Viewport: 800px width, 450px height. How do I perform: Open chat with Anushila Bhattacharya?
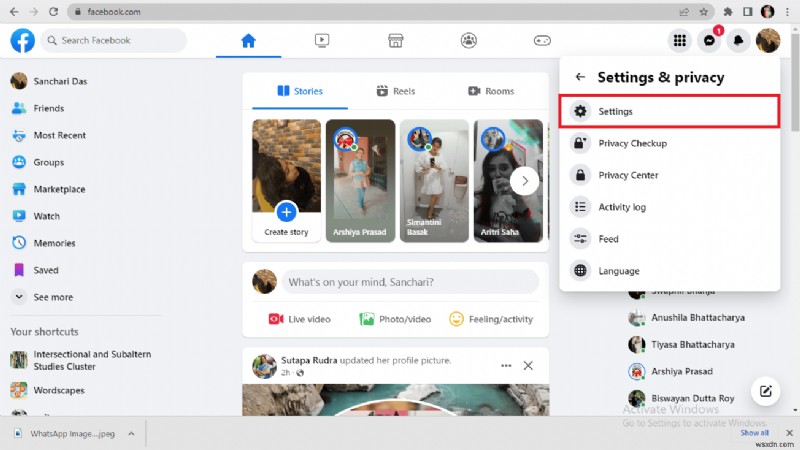coord(699,318)
